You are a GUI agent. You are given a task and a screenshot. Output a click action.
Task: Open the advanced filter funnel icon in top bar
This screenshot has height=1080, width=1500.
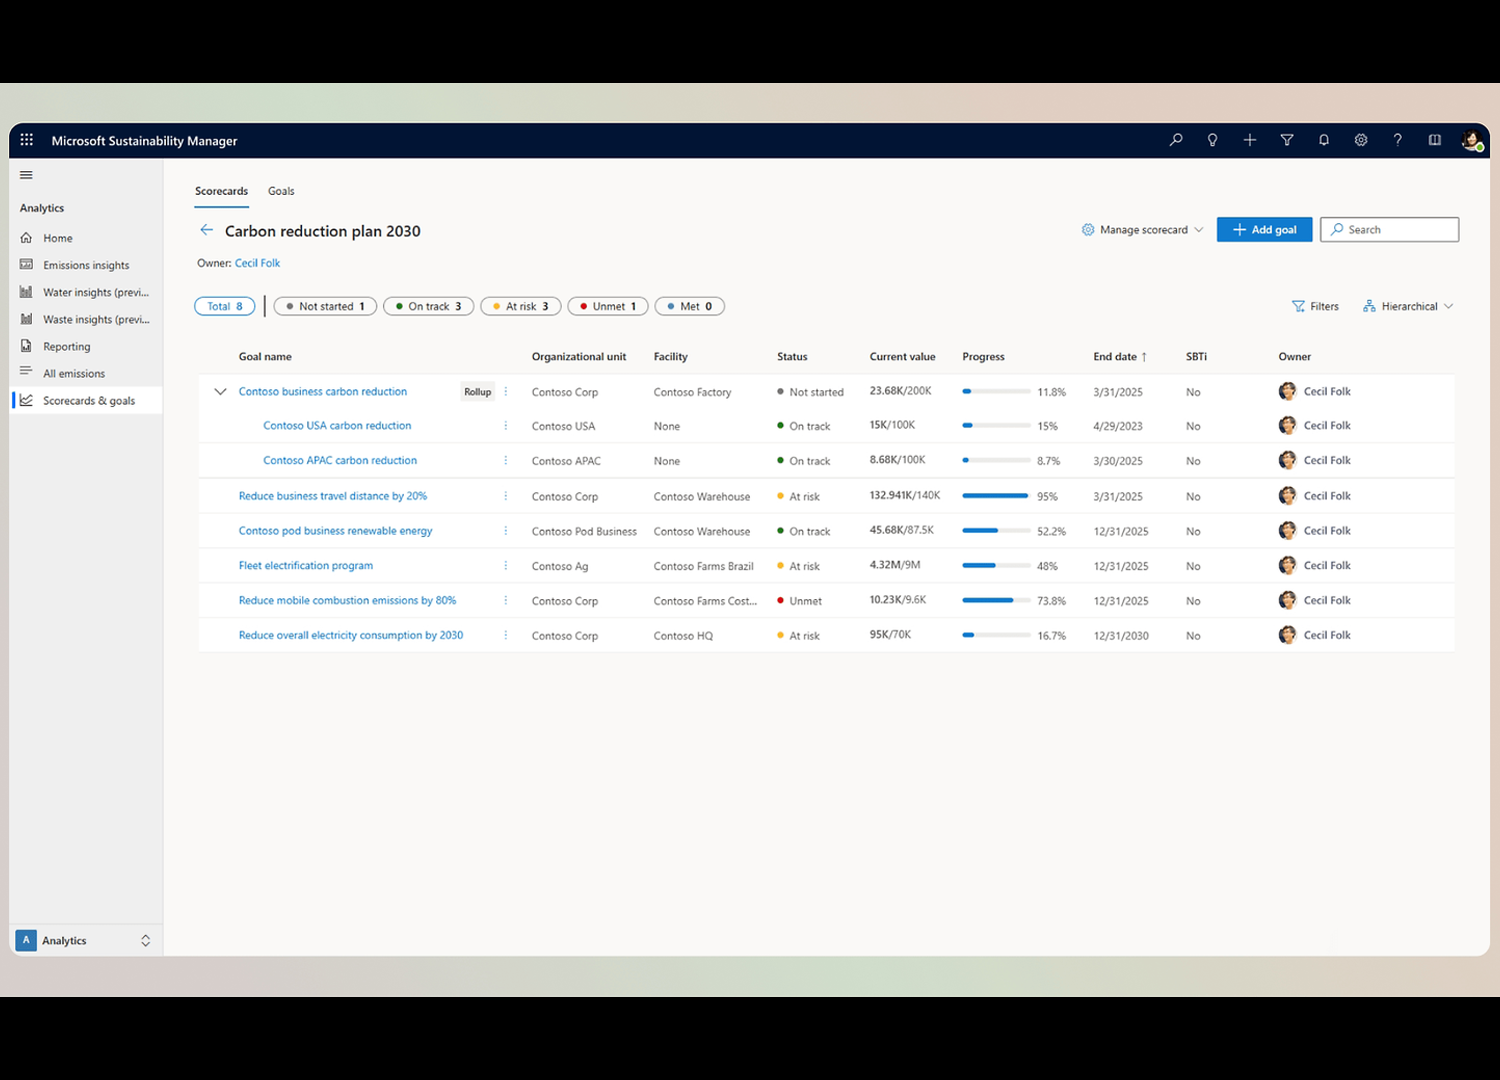pos(1287,140)
